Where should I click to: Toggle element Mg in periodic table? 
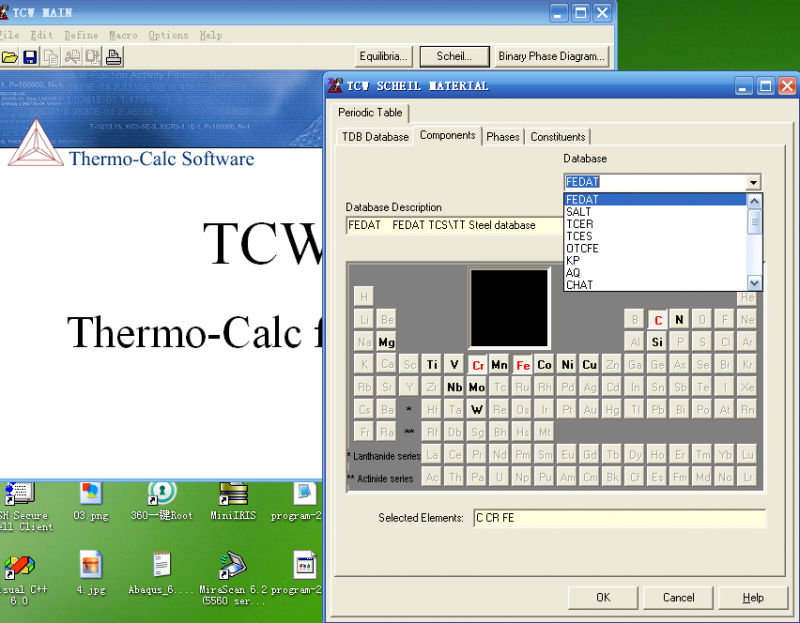[x=386, y=342]
